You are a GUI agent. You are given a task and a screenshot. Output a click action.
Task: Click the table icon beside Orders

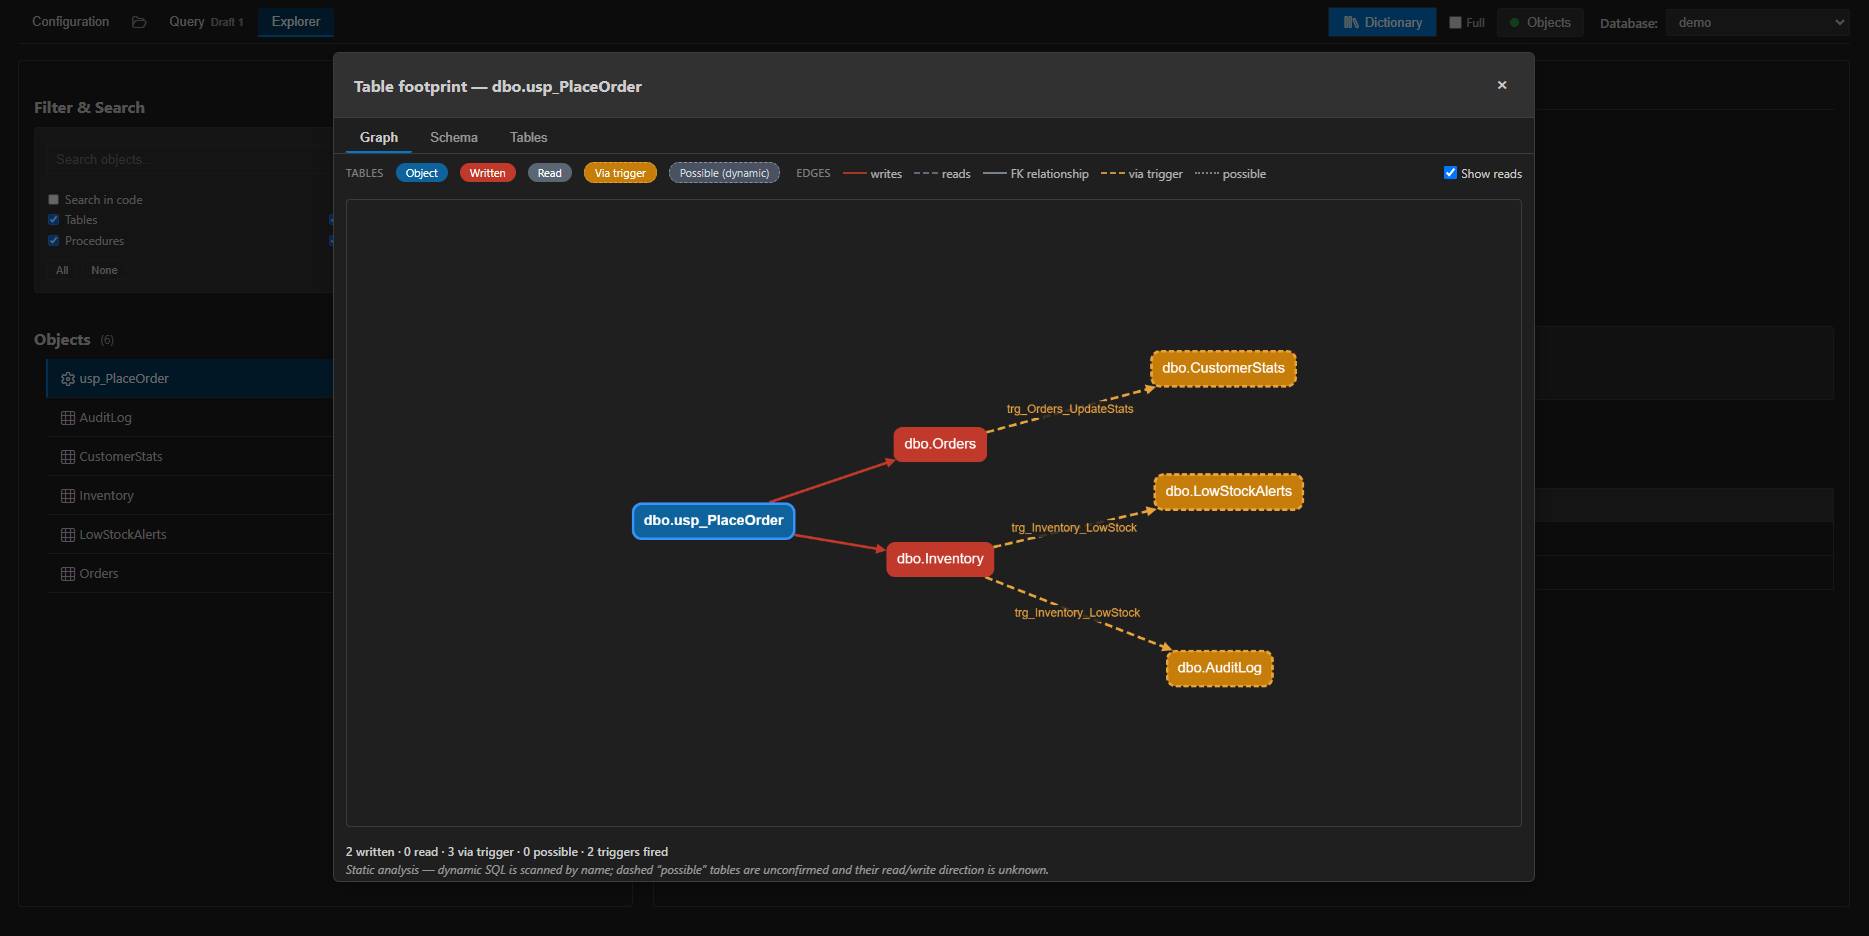[68, 574]
